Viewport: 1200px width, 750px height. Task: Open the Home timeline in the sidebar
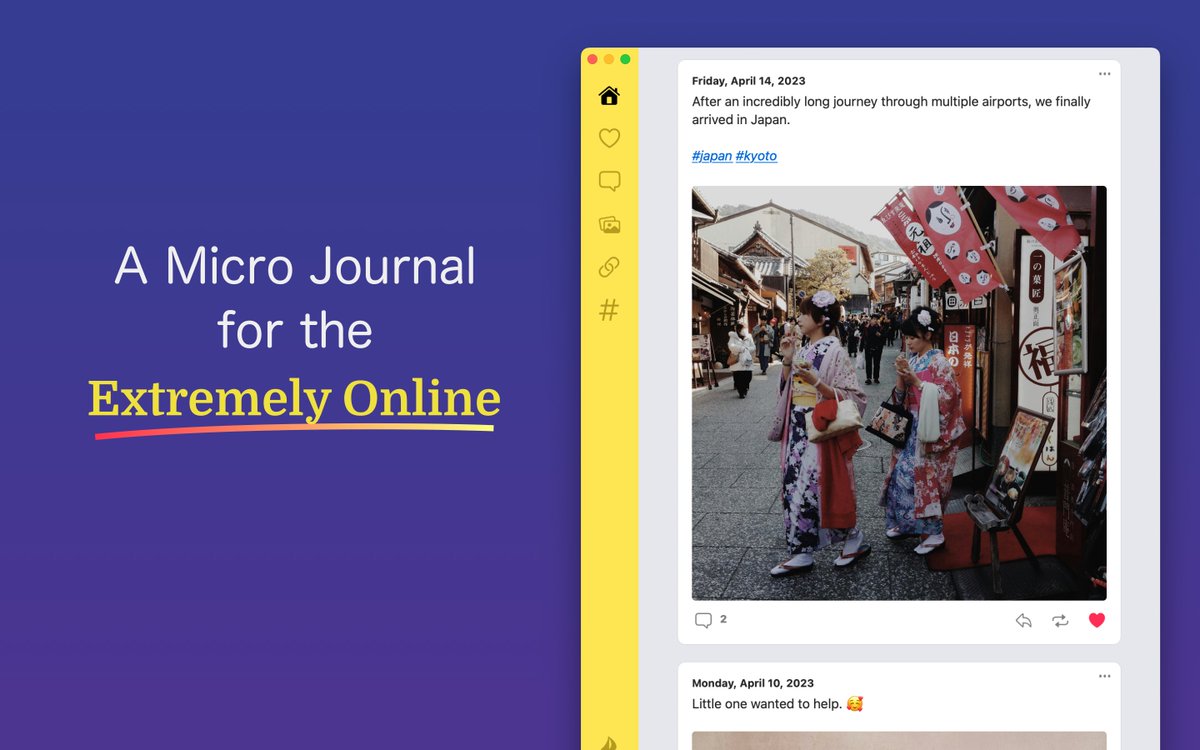tap(609, 96)
